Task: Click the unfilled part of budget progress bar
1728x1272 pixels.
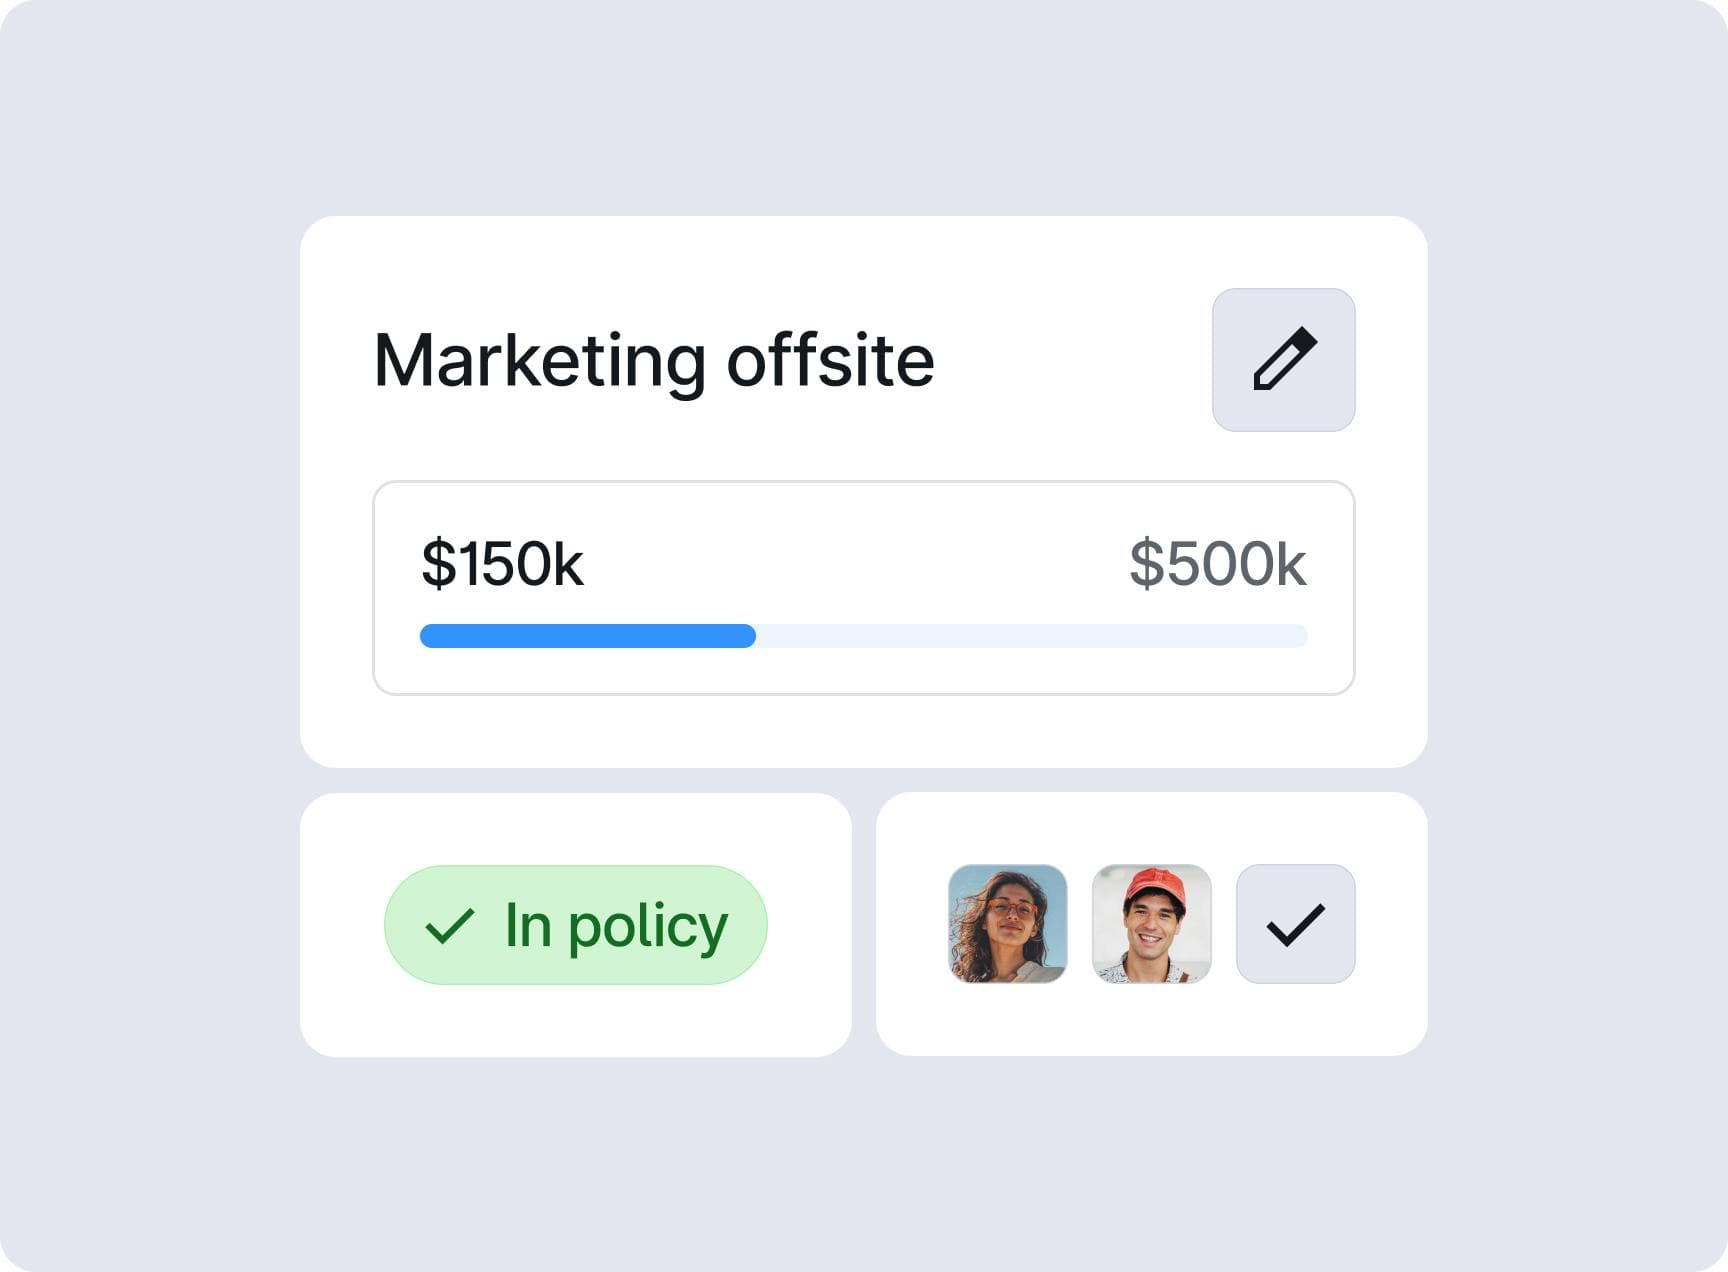Action: [x=1030, y=636]
